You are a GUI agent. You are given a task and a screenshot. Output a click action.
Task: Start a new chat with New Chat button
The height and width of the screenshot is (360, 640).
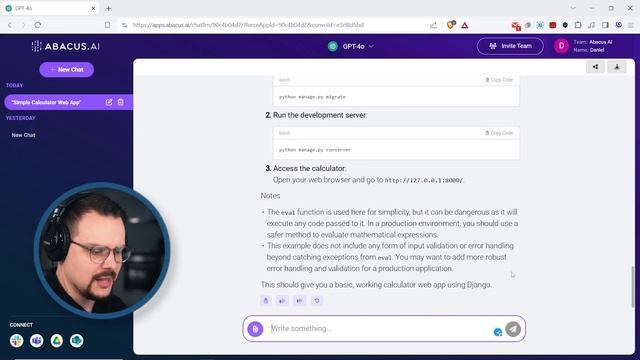point(67,69)
